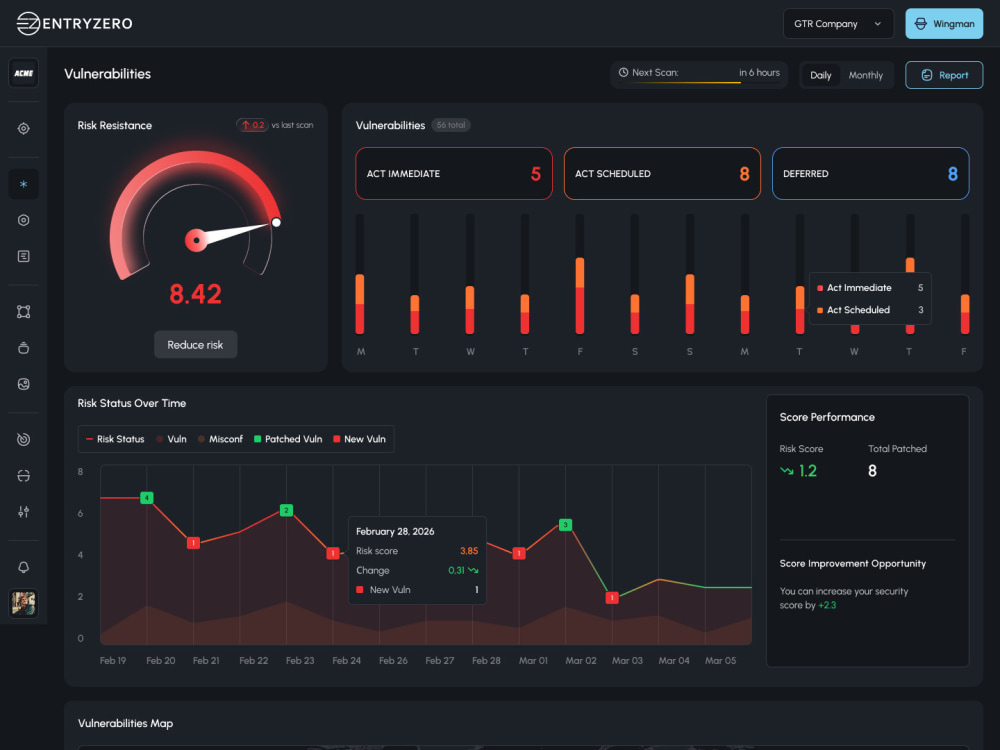The width and height of the screenshot is (1000, 750).
Task: Open the sliders settings sidebar icon
Action: tap(24, 511)
